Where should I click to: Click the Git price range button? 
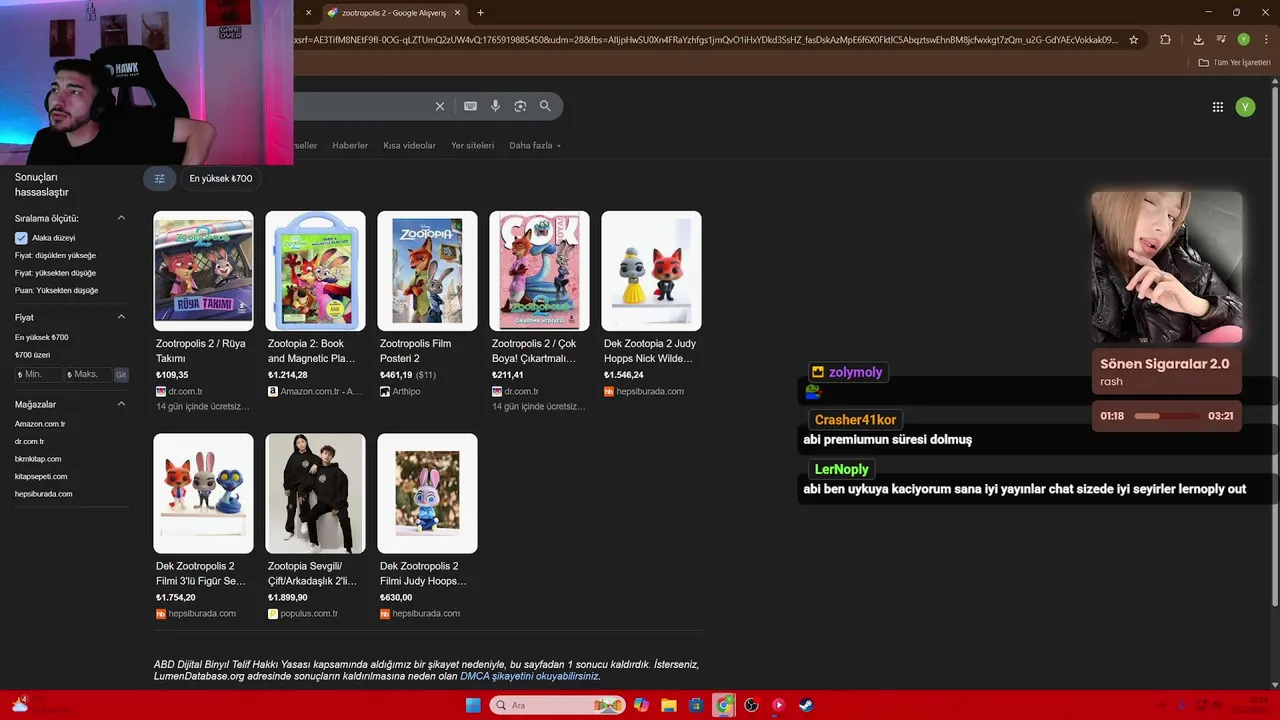tap(121, 375)
